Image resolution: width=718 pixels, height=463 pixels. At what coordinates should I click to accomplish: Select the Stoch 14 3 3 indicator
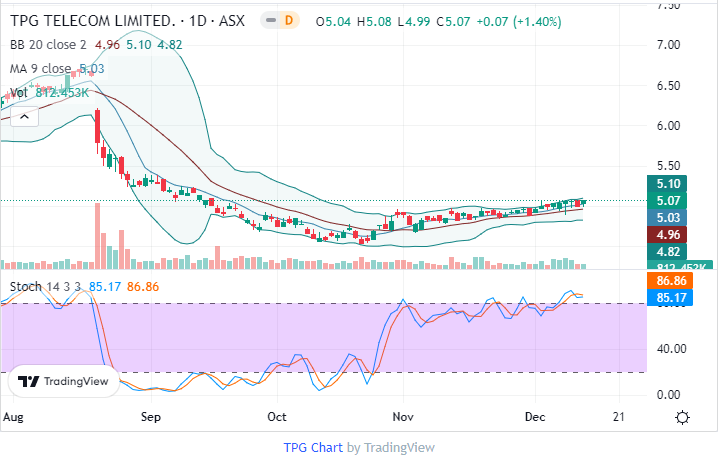pyautogui.click(x=45, y=287)
